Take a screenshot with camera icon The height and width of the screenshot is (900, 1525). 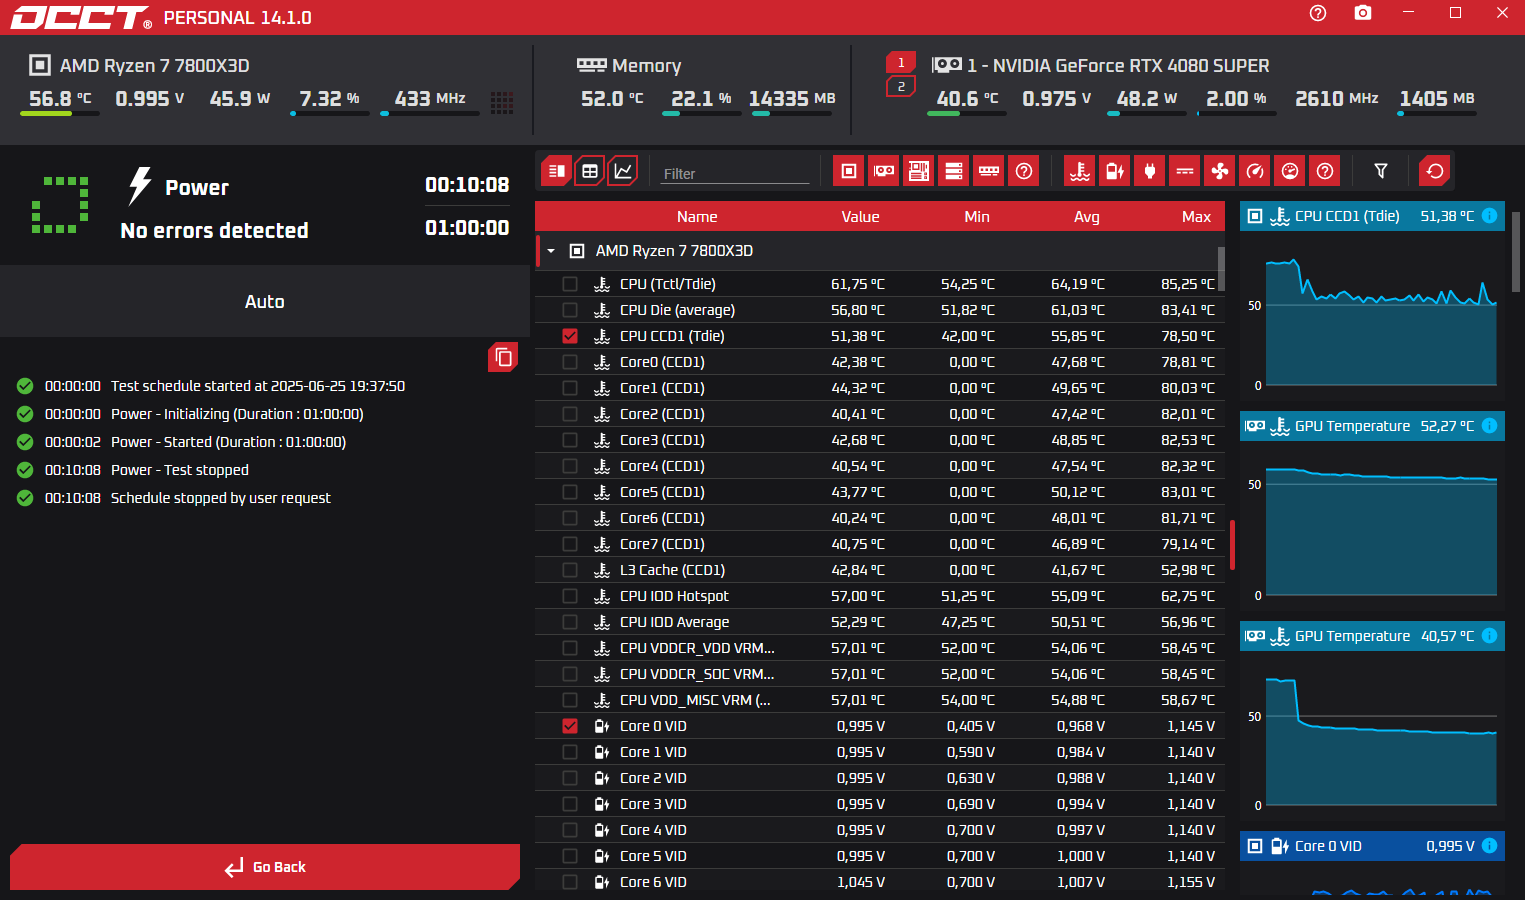coord(1363,13)
